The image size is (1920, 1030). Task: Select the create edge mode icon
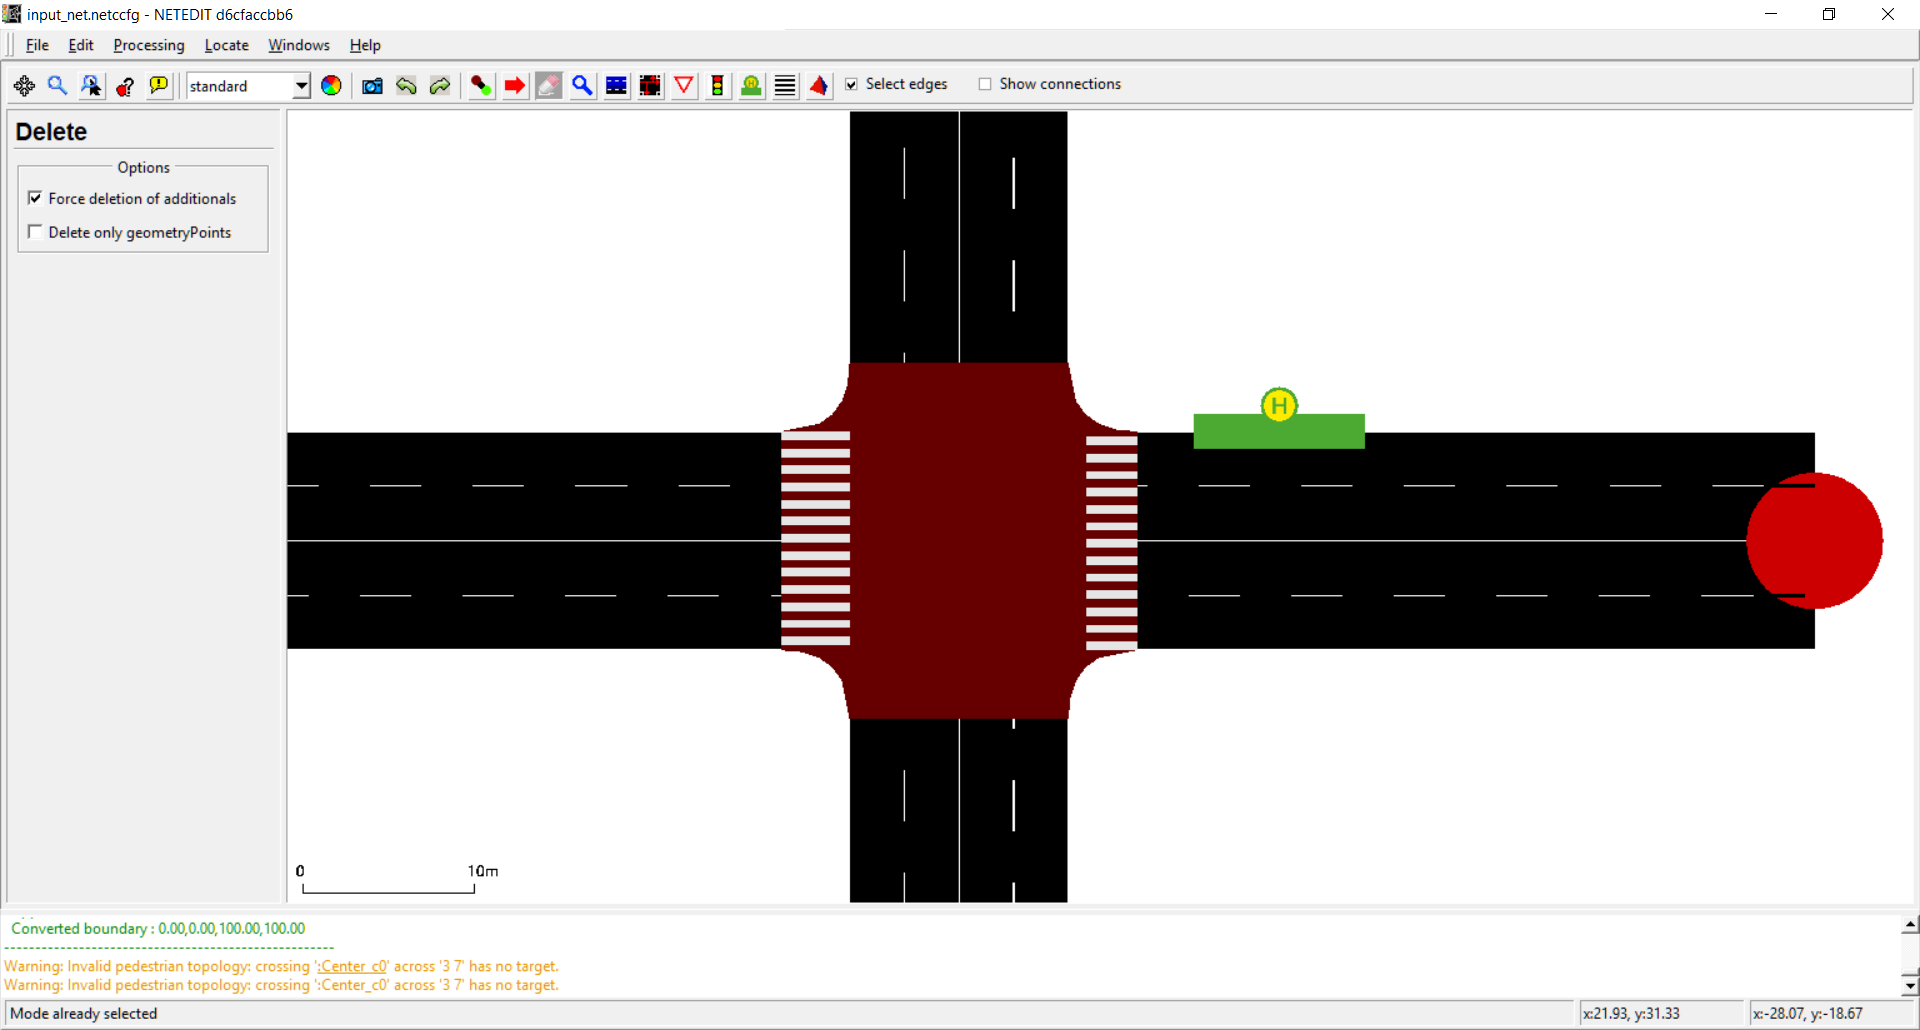coord(481,86)
